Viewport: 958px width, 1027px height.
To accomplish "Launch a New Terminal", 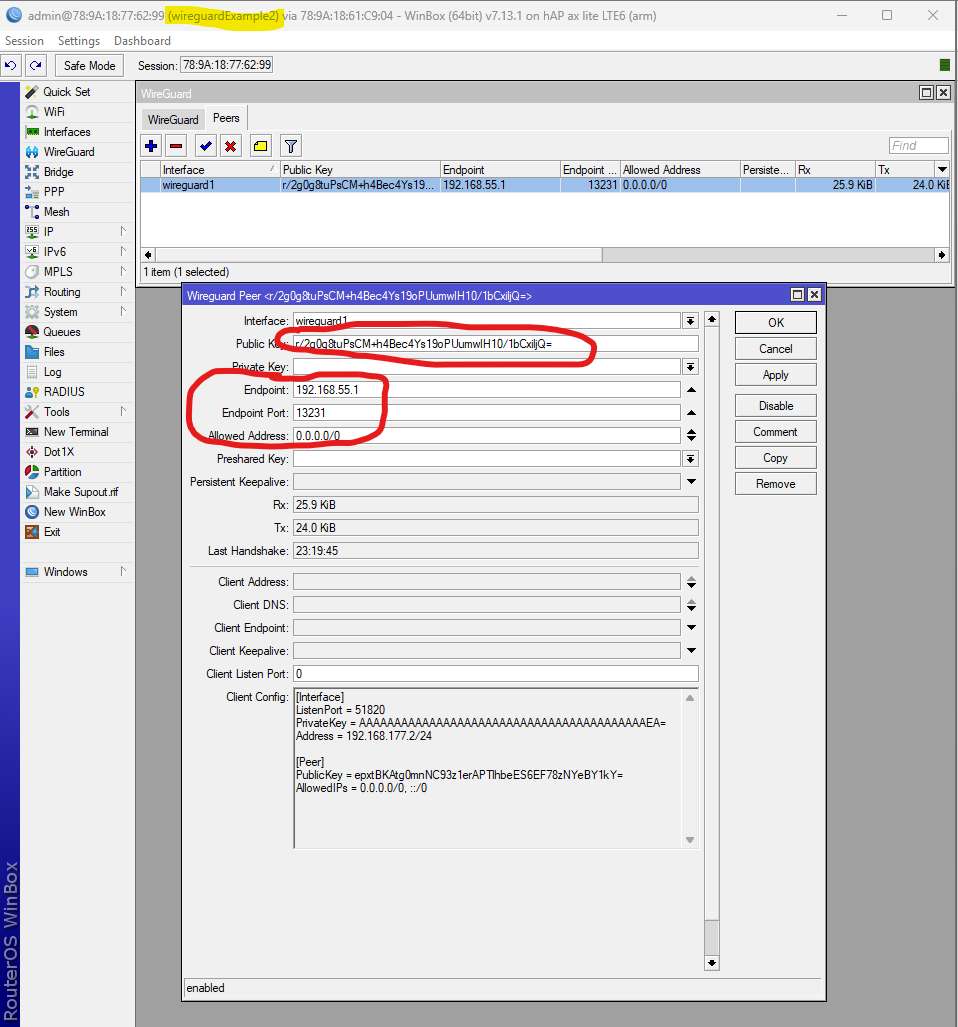I will pyautogui.click(x=75, y=432).
